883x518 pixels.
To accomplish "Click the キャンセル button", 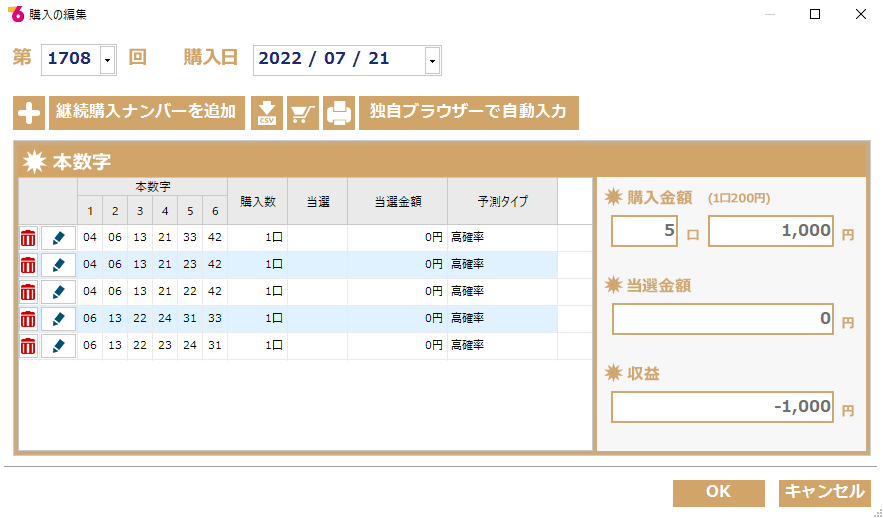I will [825, 493].
